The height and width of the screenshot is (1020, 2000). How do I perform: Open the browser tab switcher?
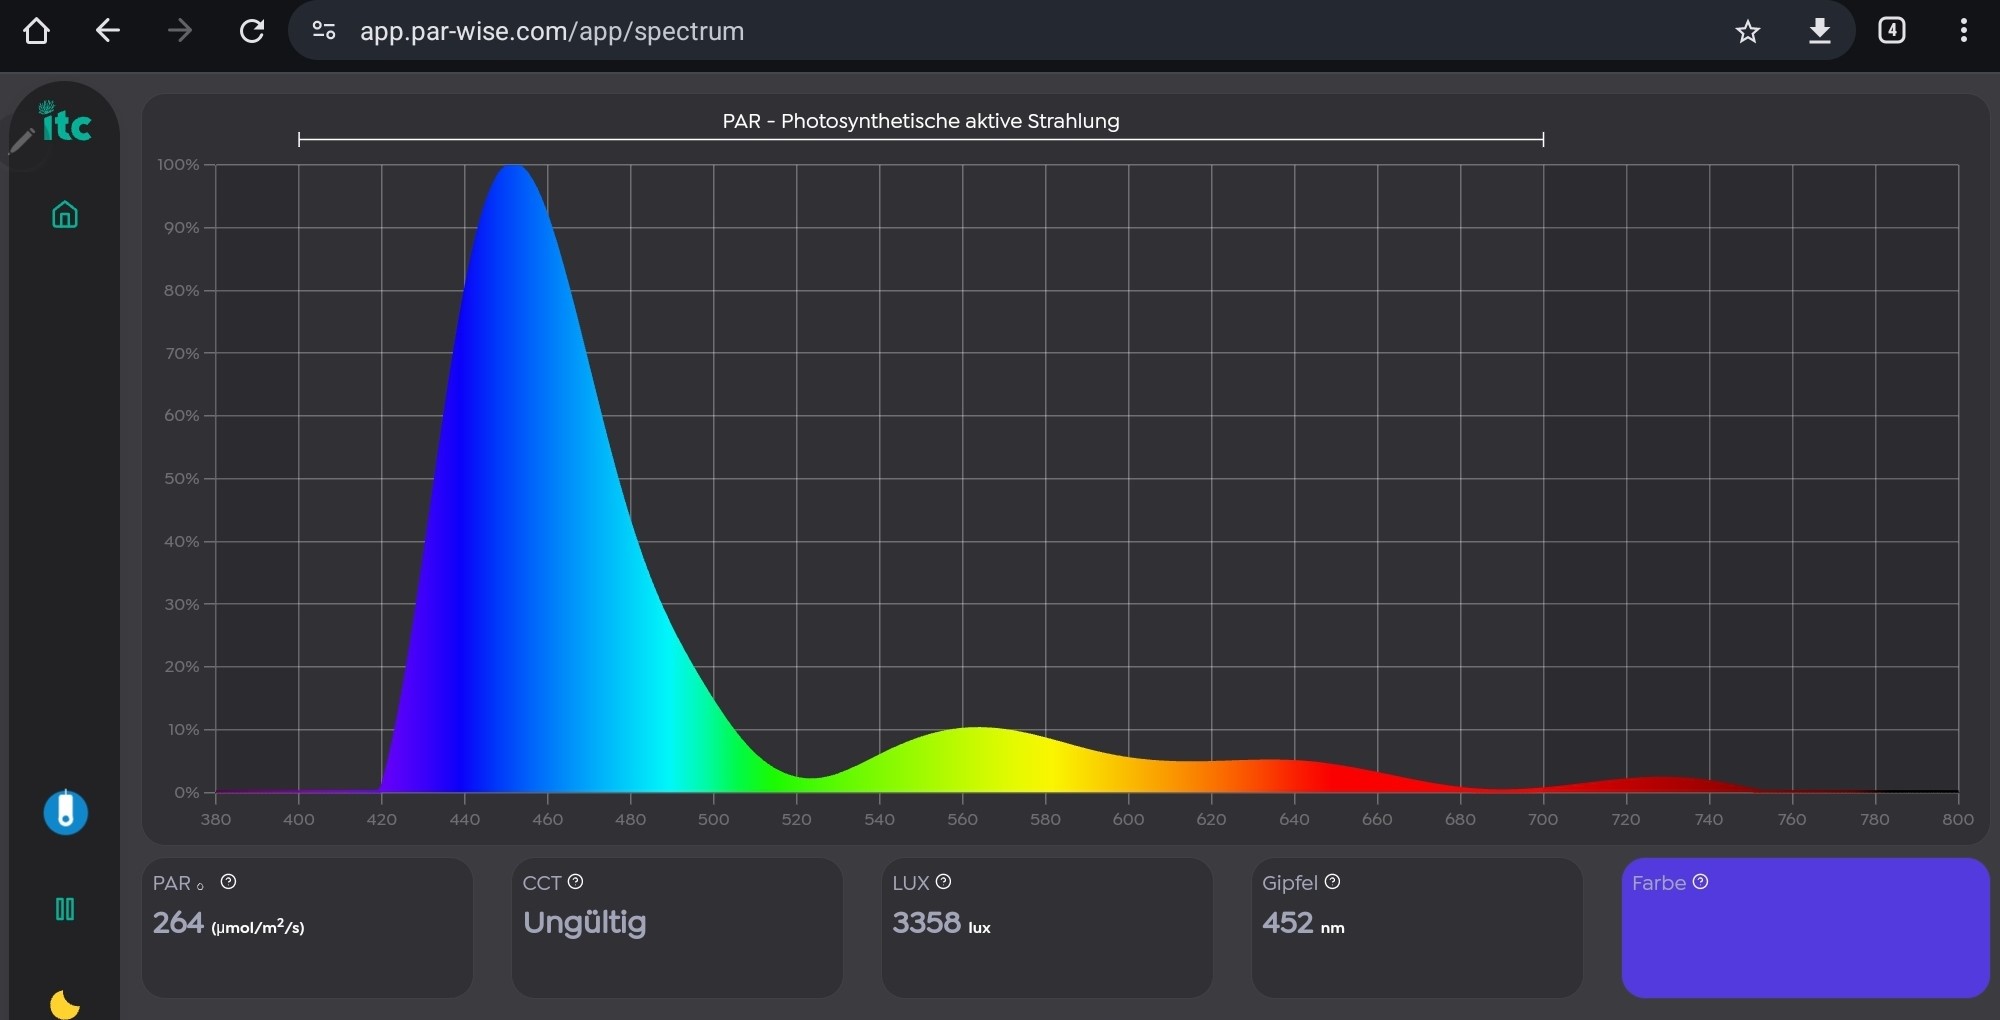point(1891,31)
